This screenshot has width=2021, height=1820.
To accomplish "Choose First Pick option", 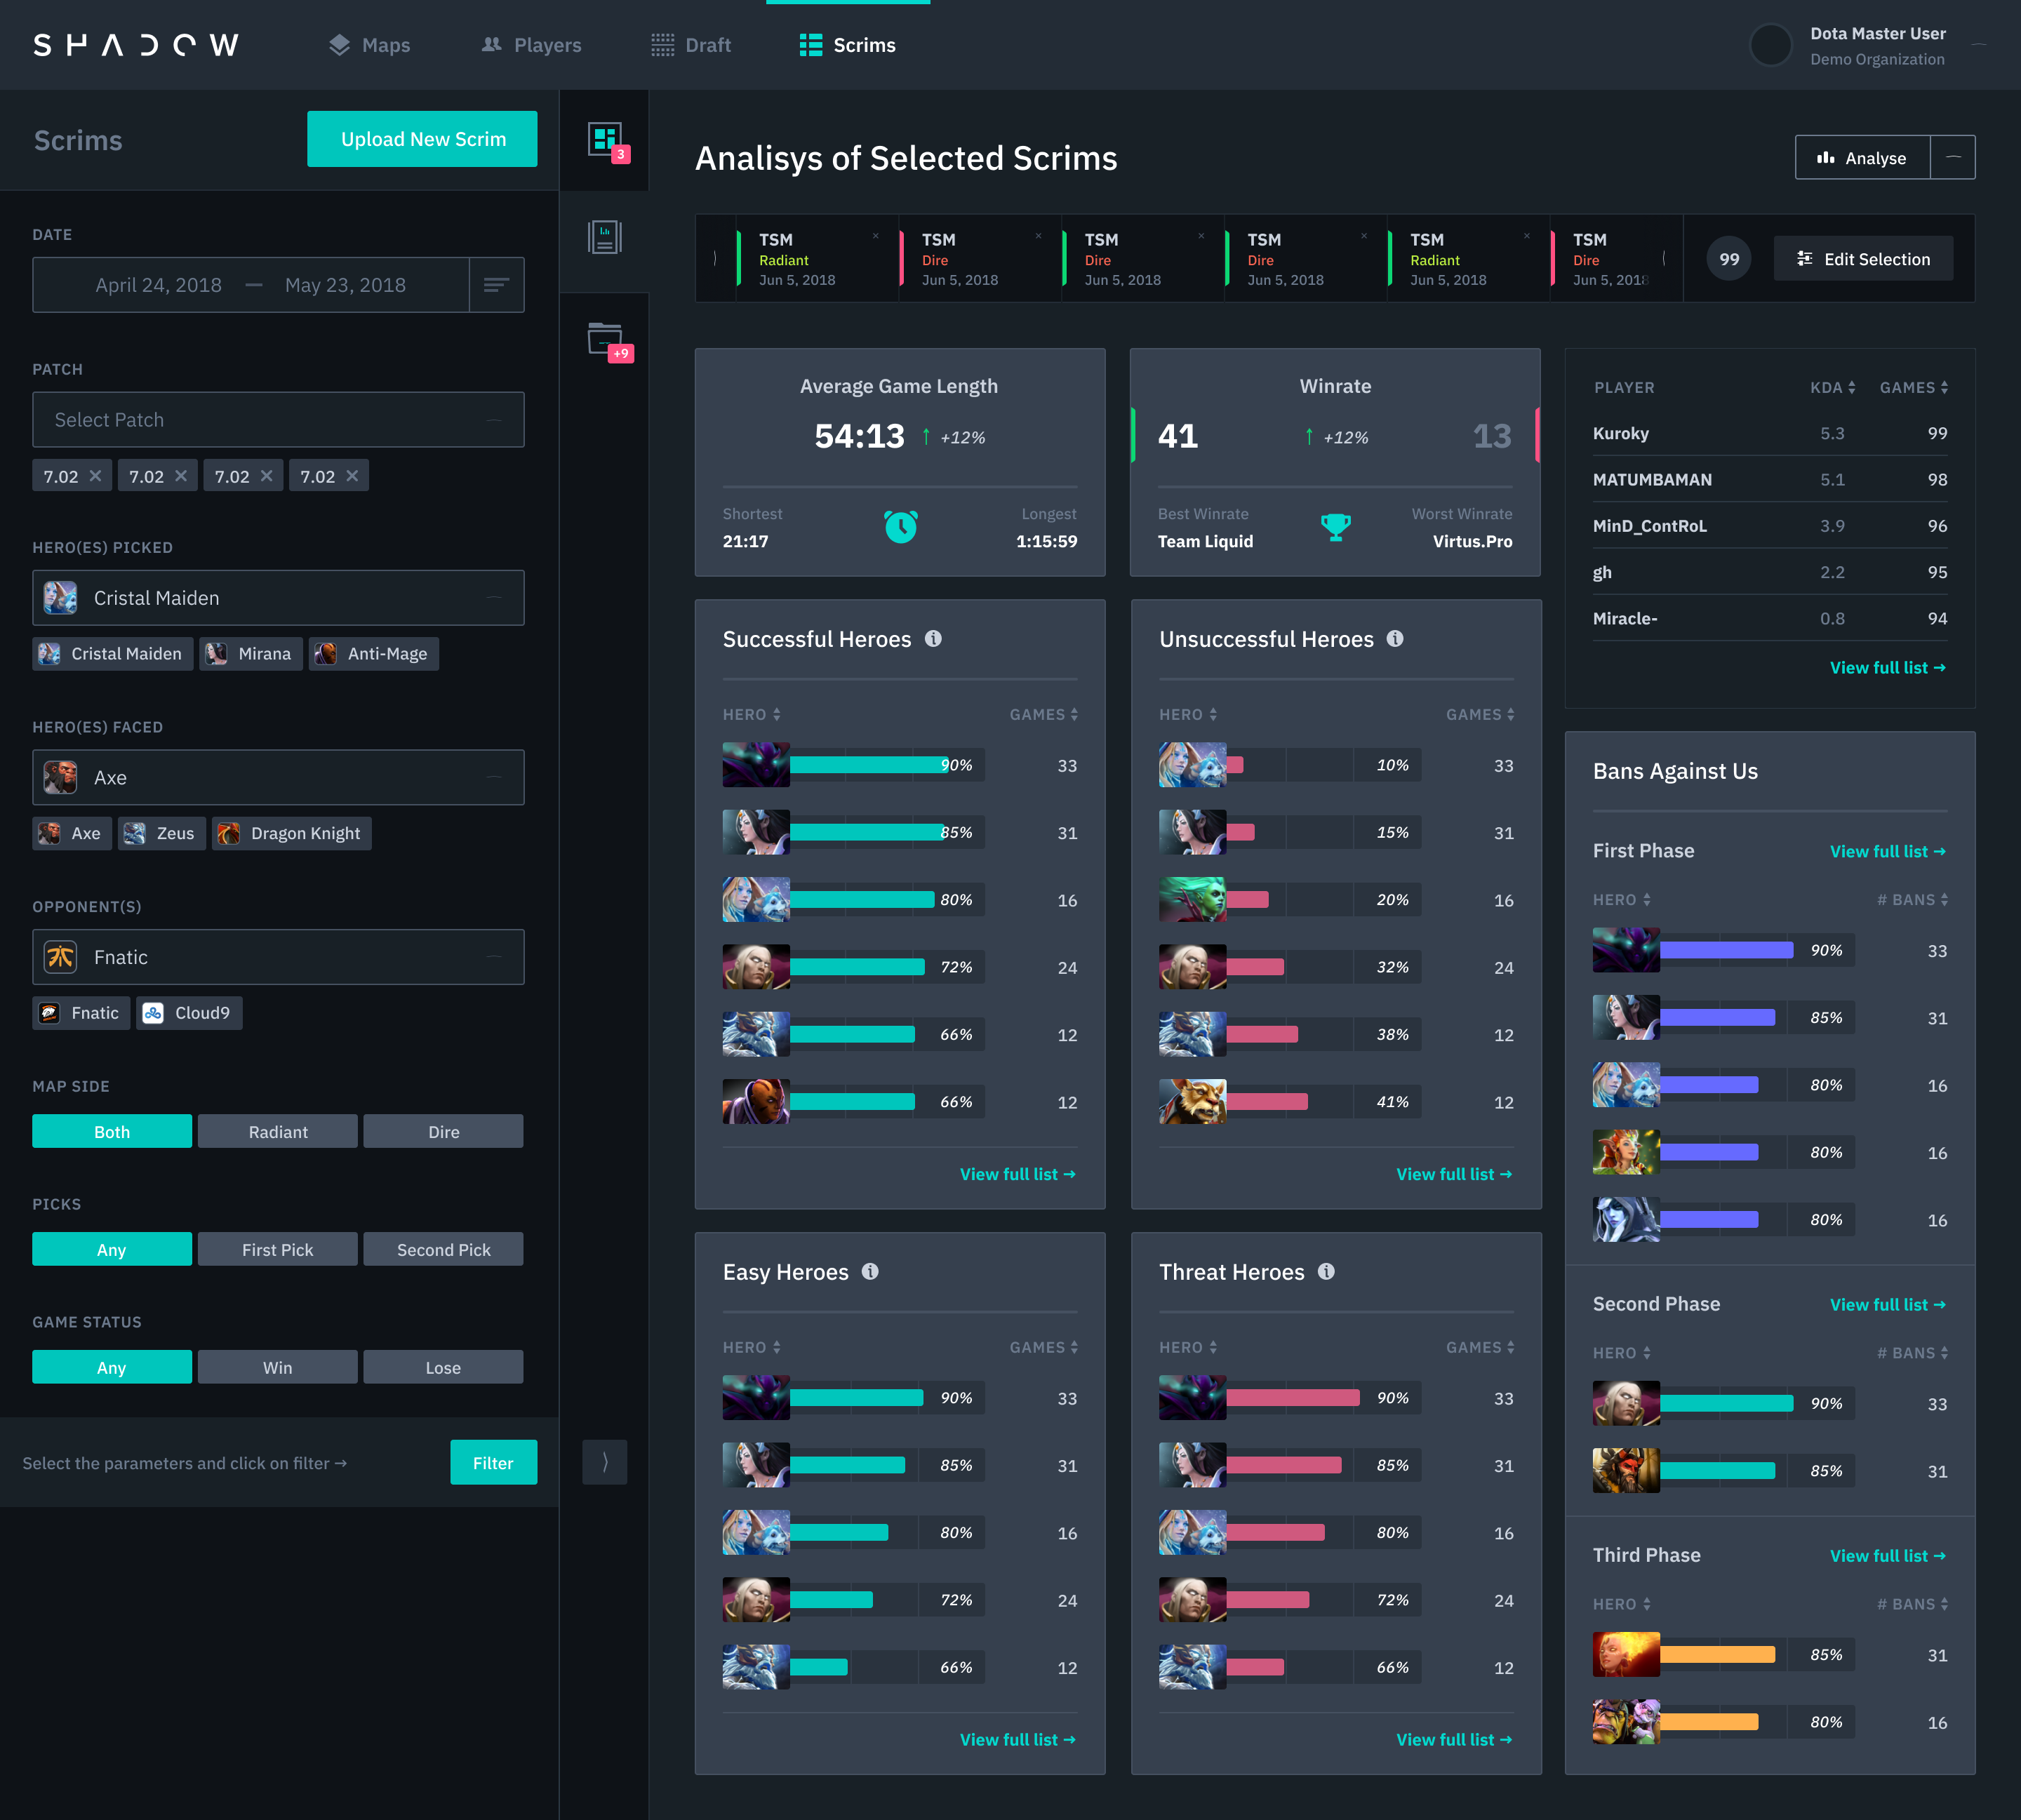I will (x=277, y=1249).
